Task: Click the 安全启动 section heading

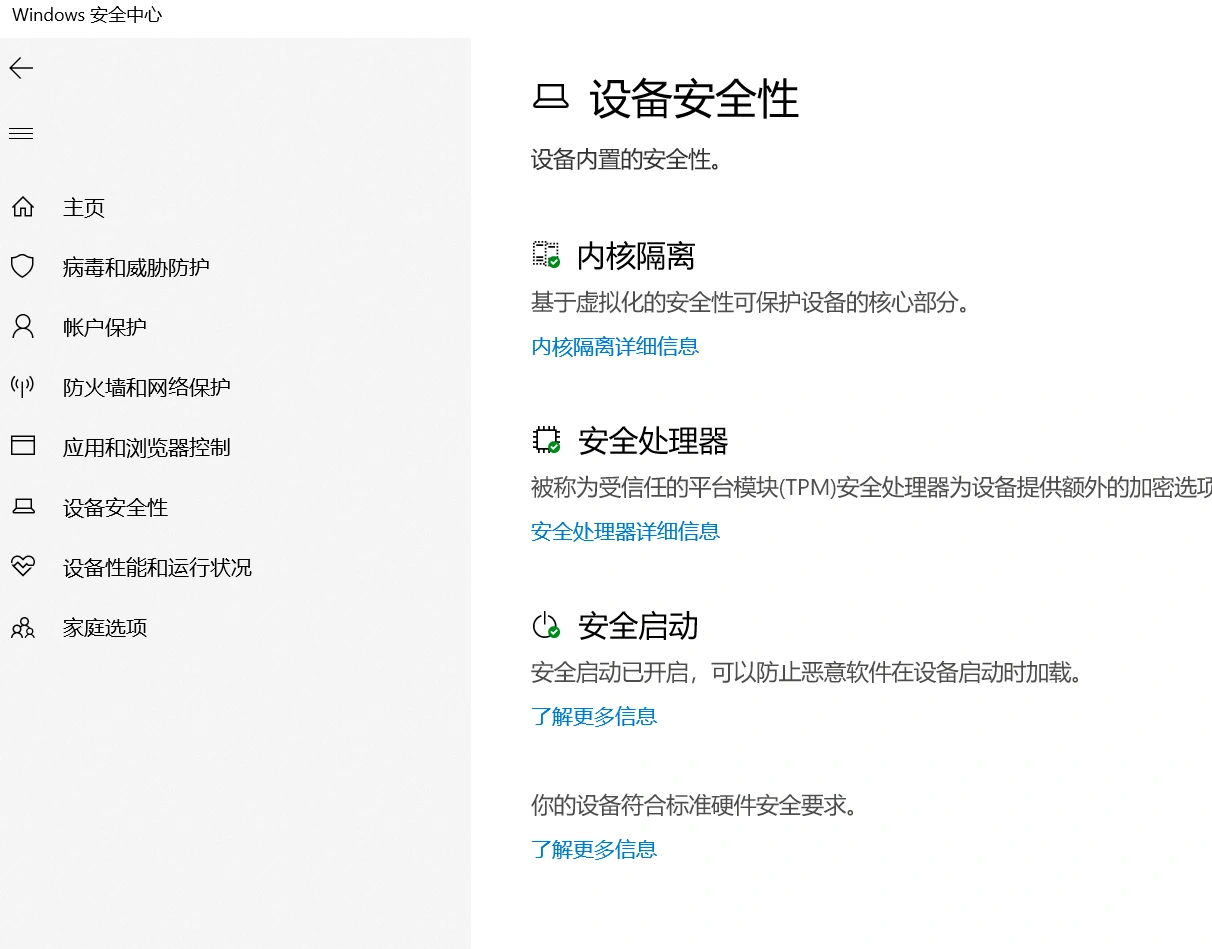Action: click(x=638, y=627)
